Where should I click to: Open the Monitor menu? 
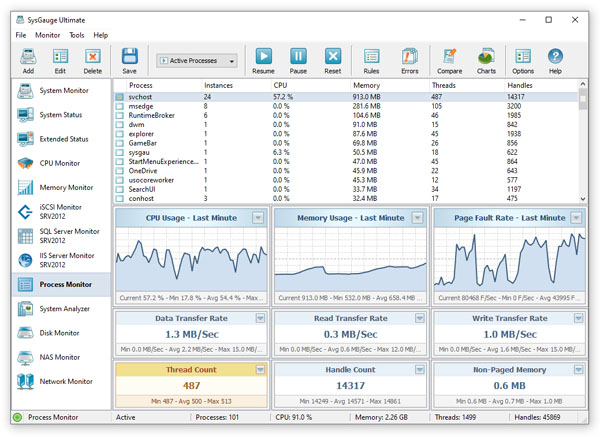(47, 35)
